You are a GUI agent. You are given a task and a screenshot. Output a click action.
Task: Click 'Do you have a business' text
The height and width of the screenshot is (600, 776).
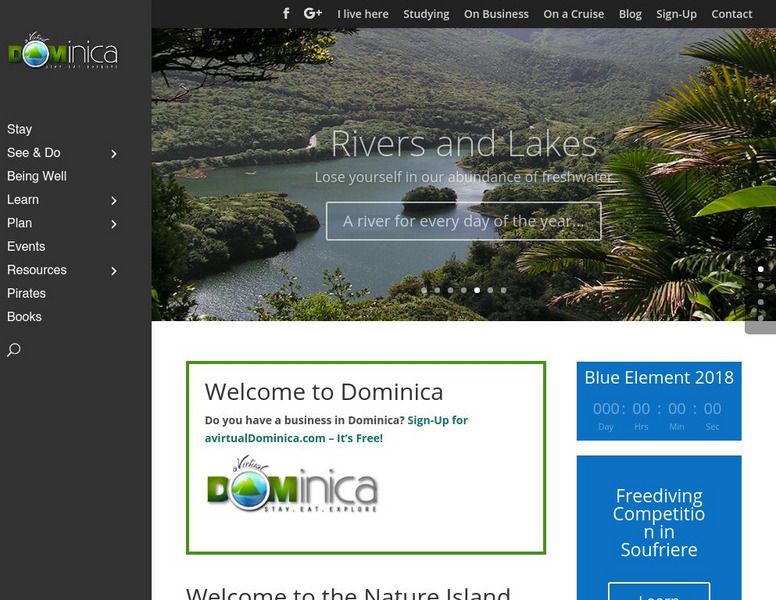tap(304, 420)
